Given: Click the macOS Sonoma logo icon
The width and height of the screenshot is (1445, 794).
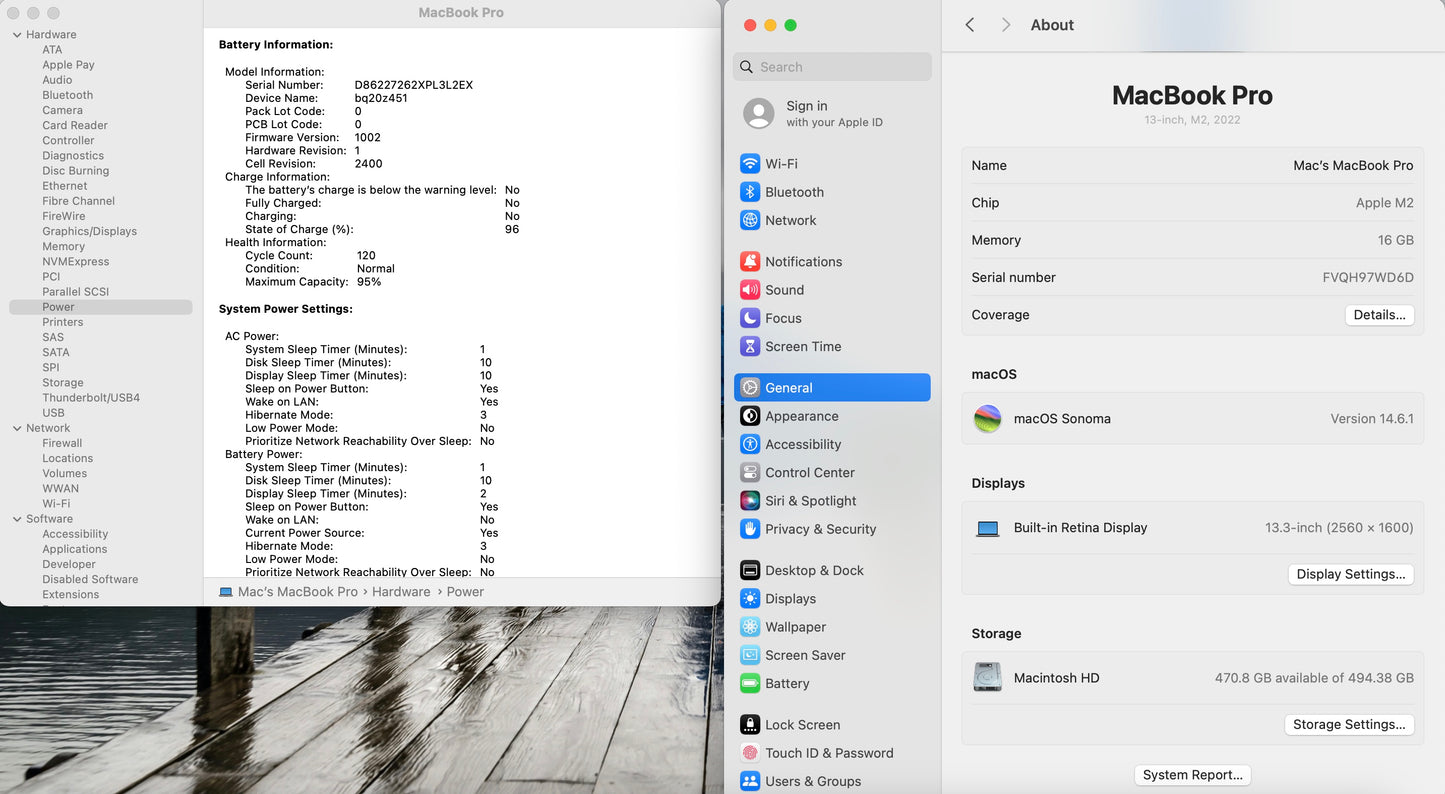Looking at the screenshot, I should click(x=988, y=419).
